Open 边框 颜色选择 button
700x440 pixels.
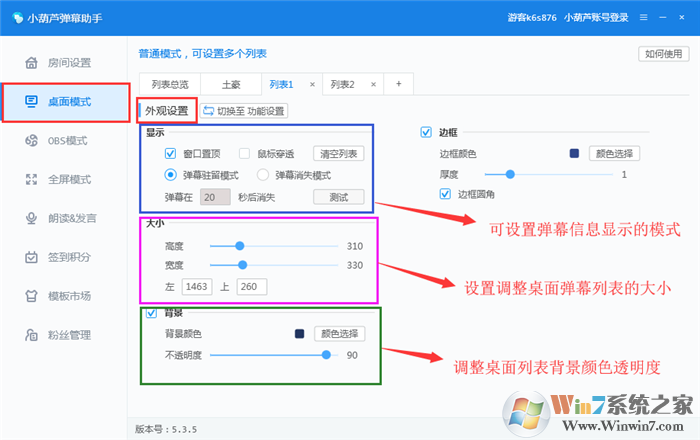pos(614,154)
